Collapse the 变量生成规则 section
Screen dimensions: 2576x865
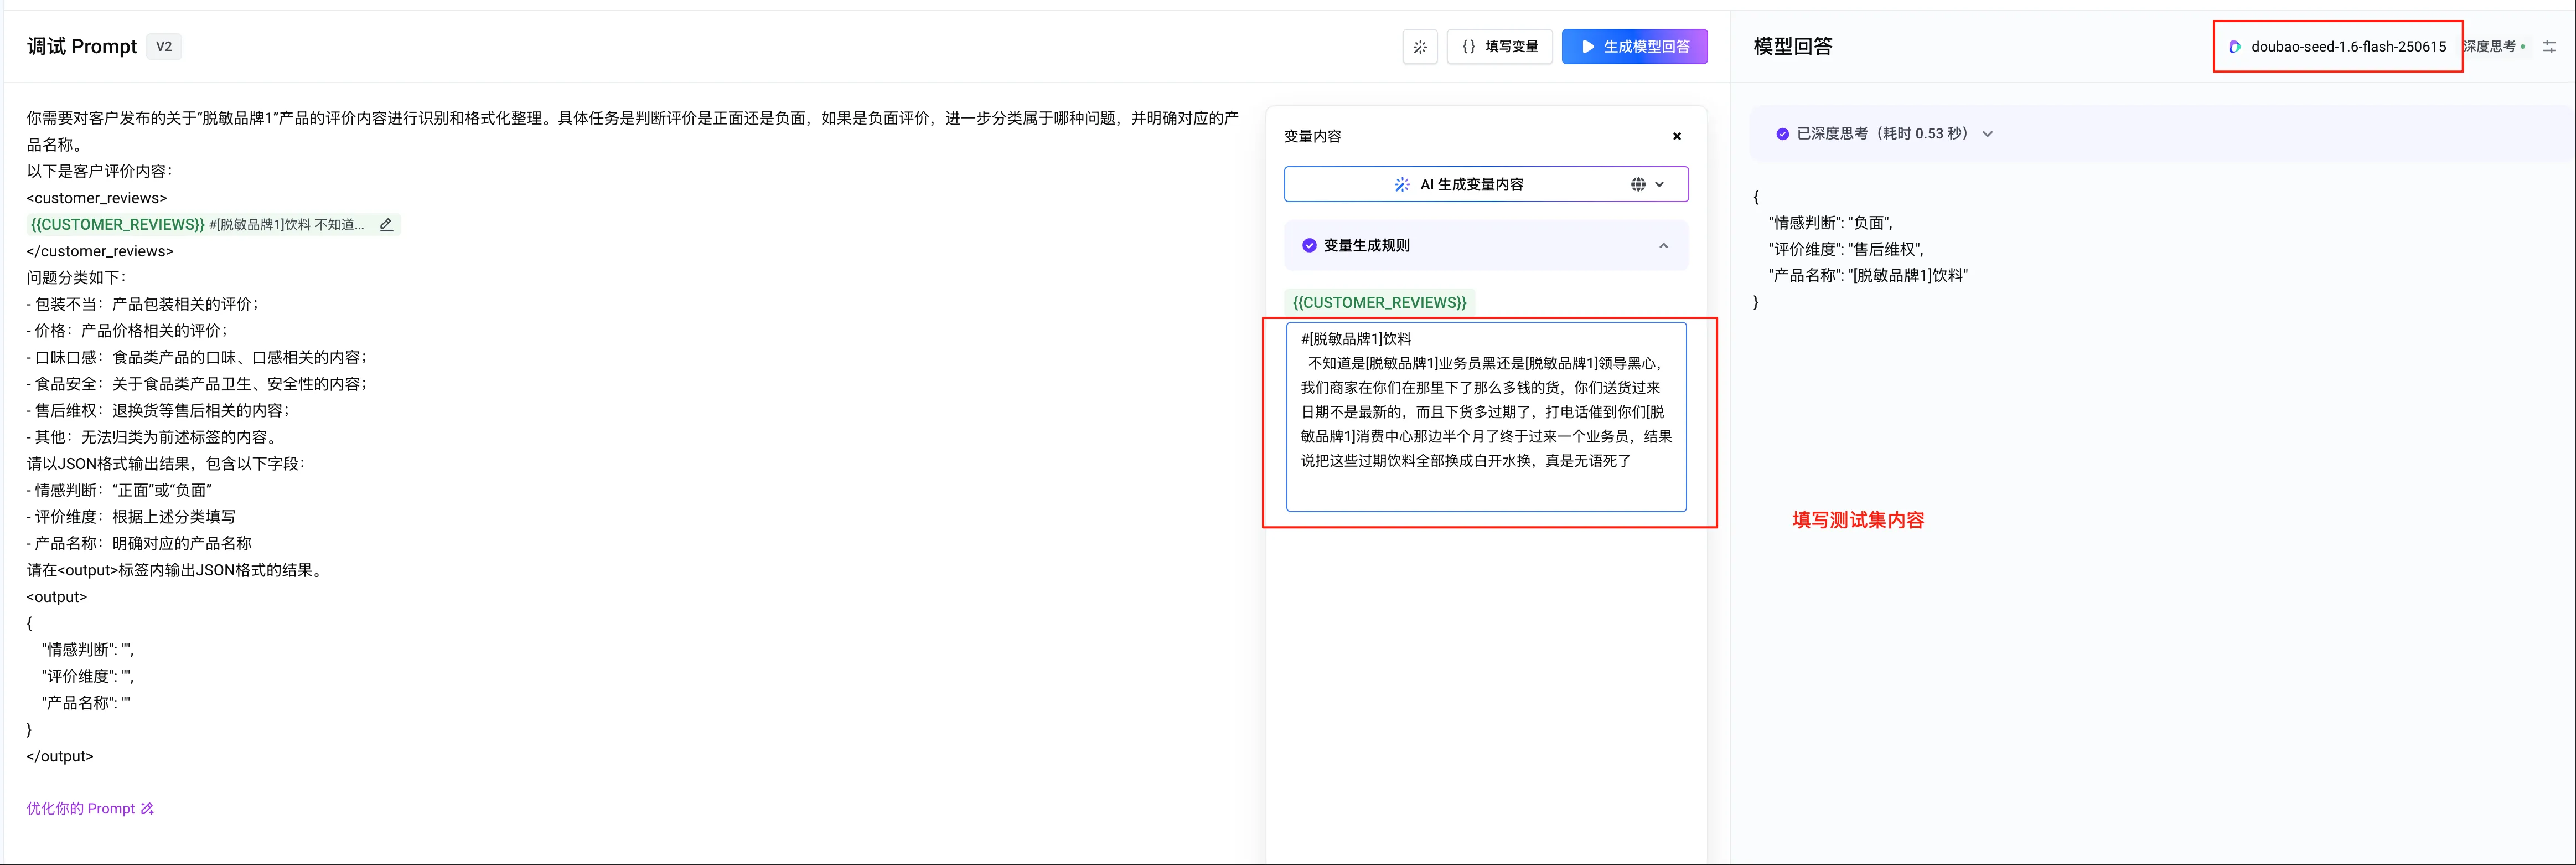coord(1663,246)
